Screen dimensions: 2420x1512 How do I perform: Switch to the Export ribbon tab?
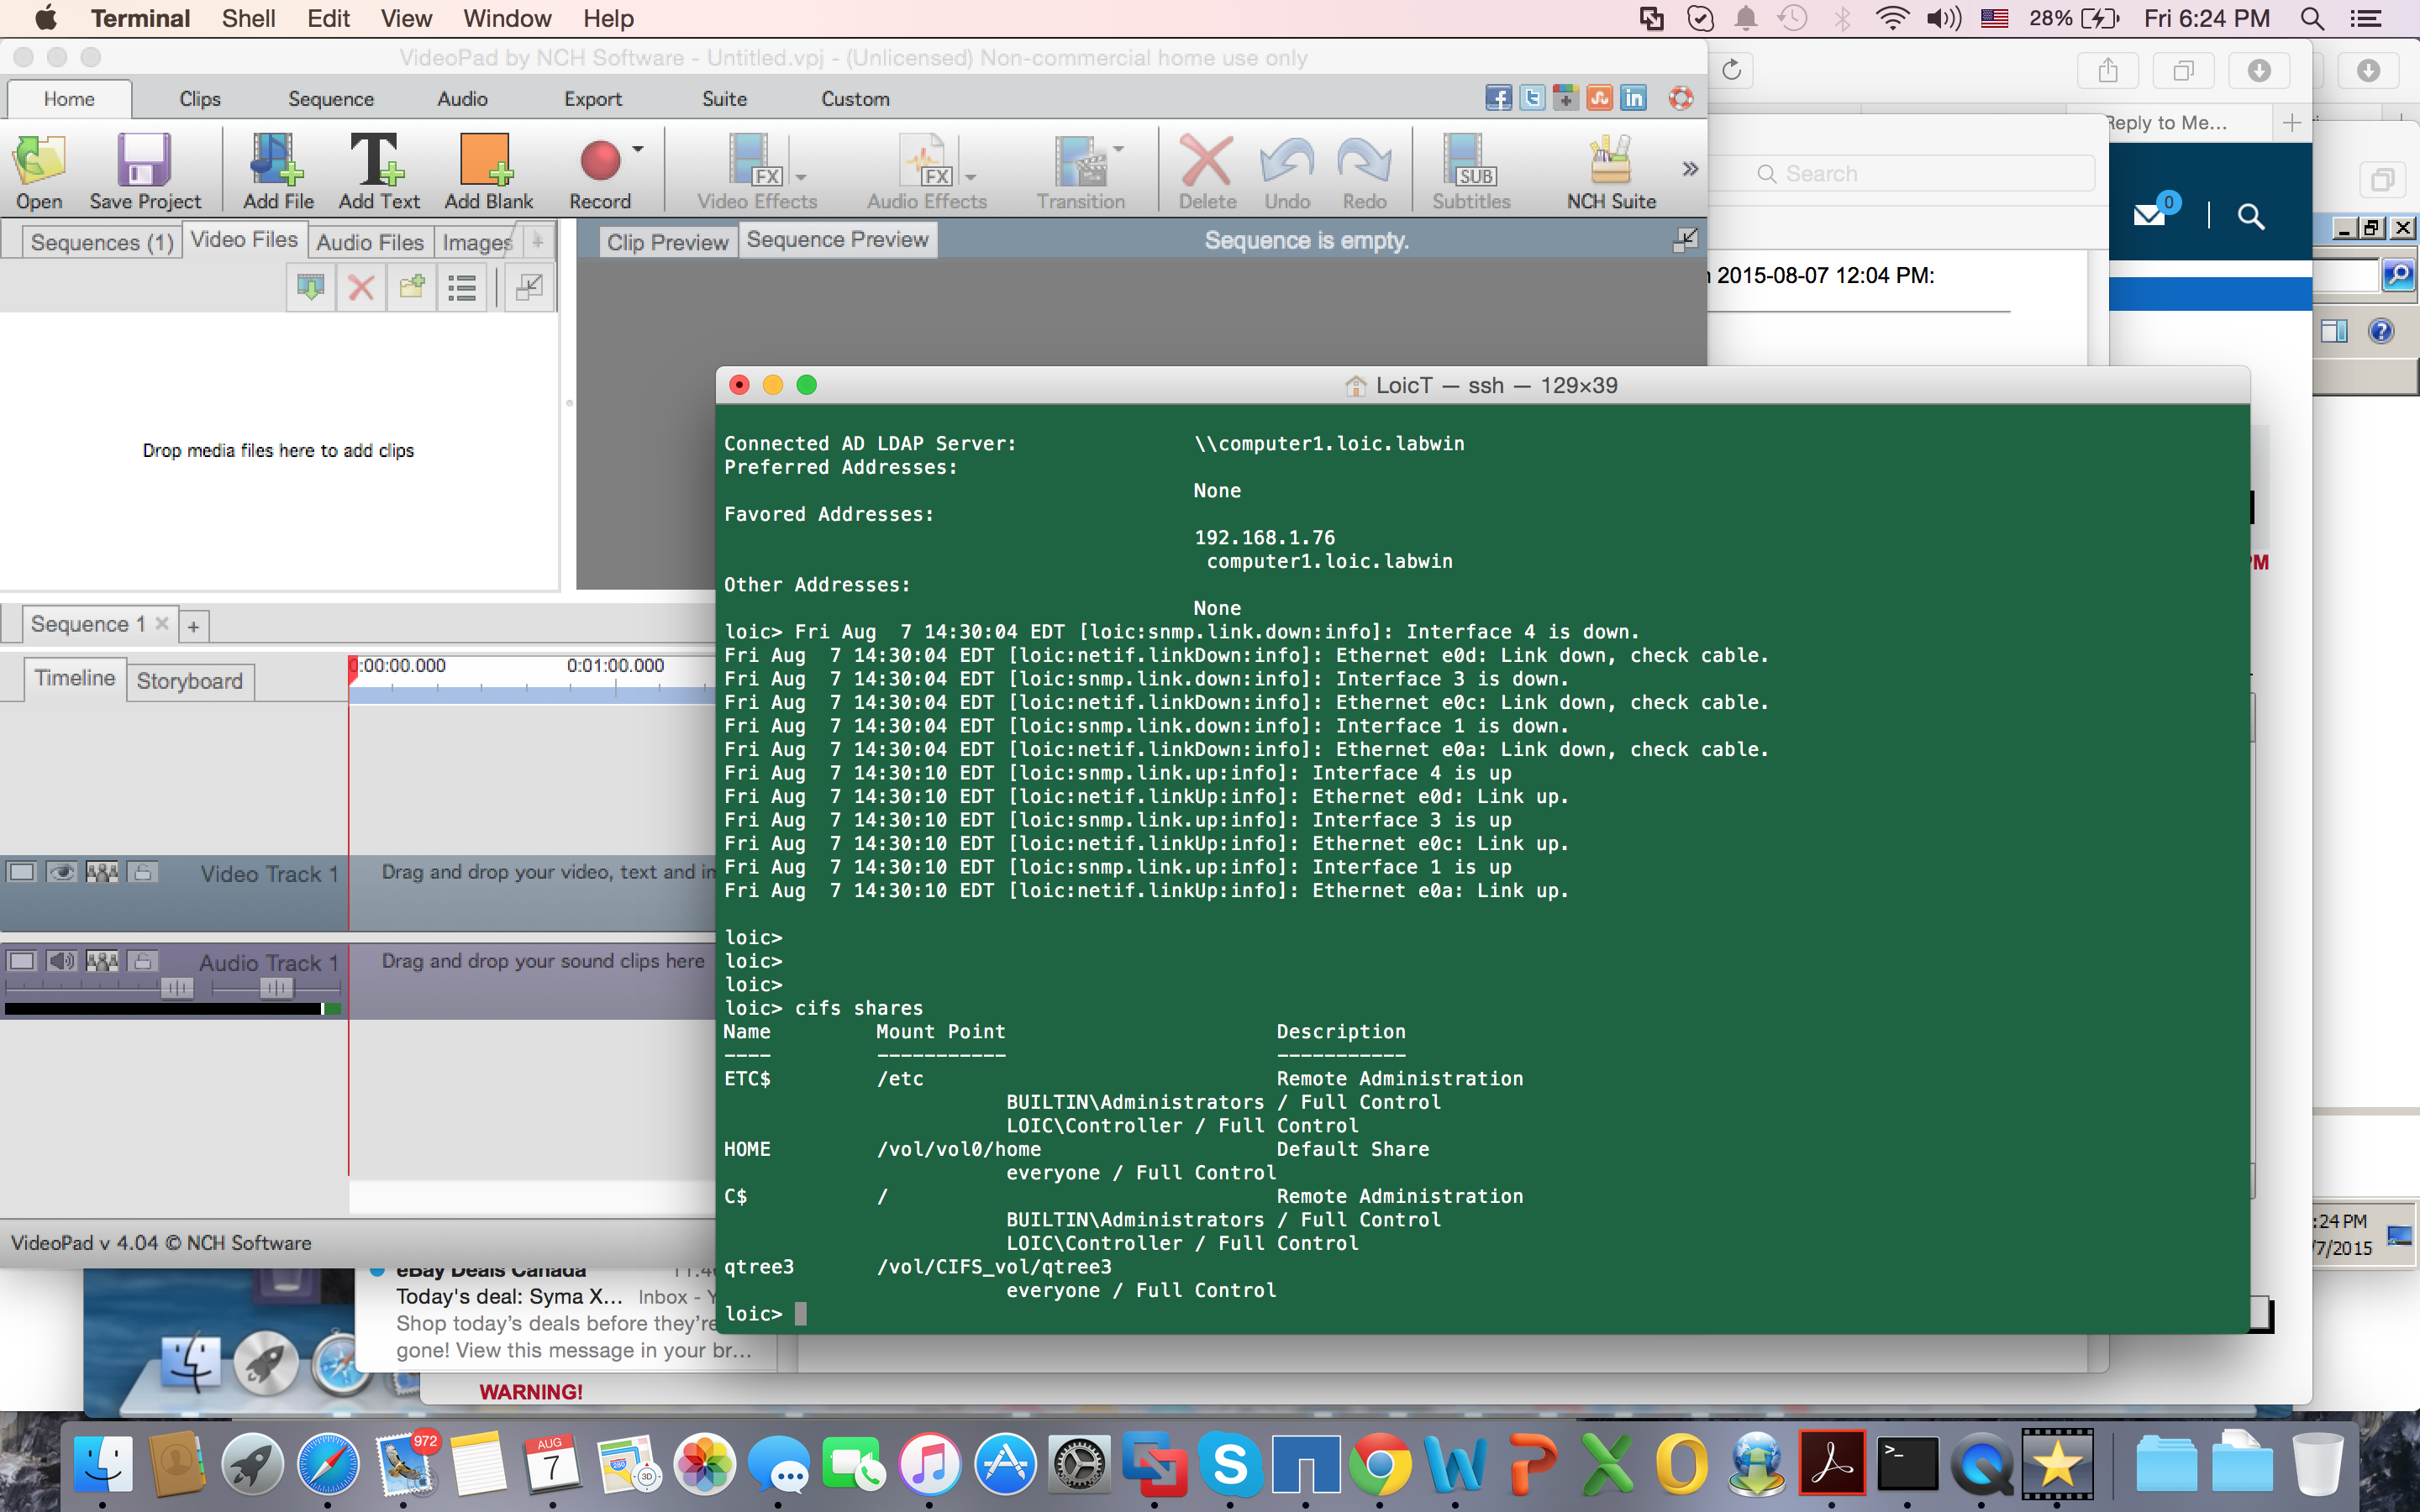point(592,99)
